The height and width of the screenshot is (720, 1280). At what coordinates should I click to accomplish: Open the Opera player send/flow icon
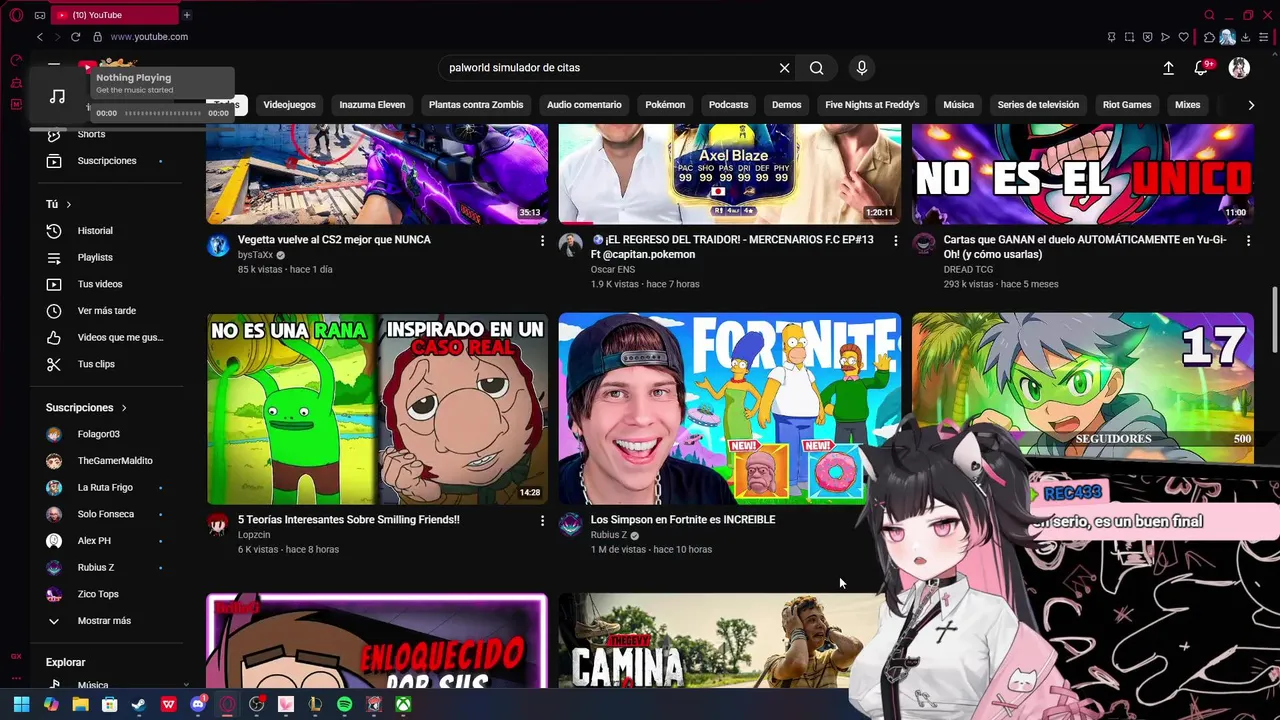(1165, 37)
